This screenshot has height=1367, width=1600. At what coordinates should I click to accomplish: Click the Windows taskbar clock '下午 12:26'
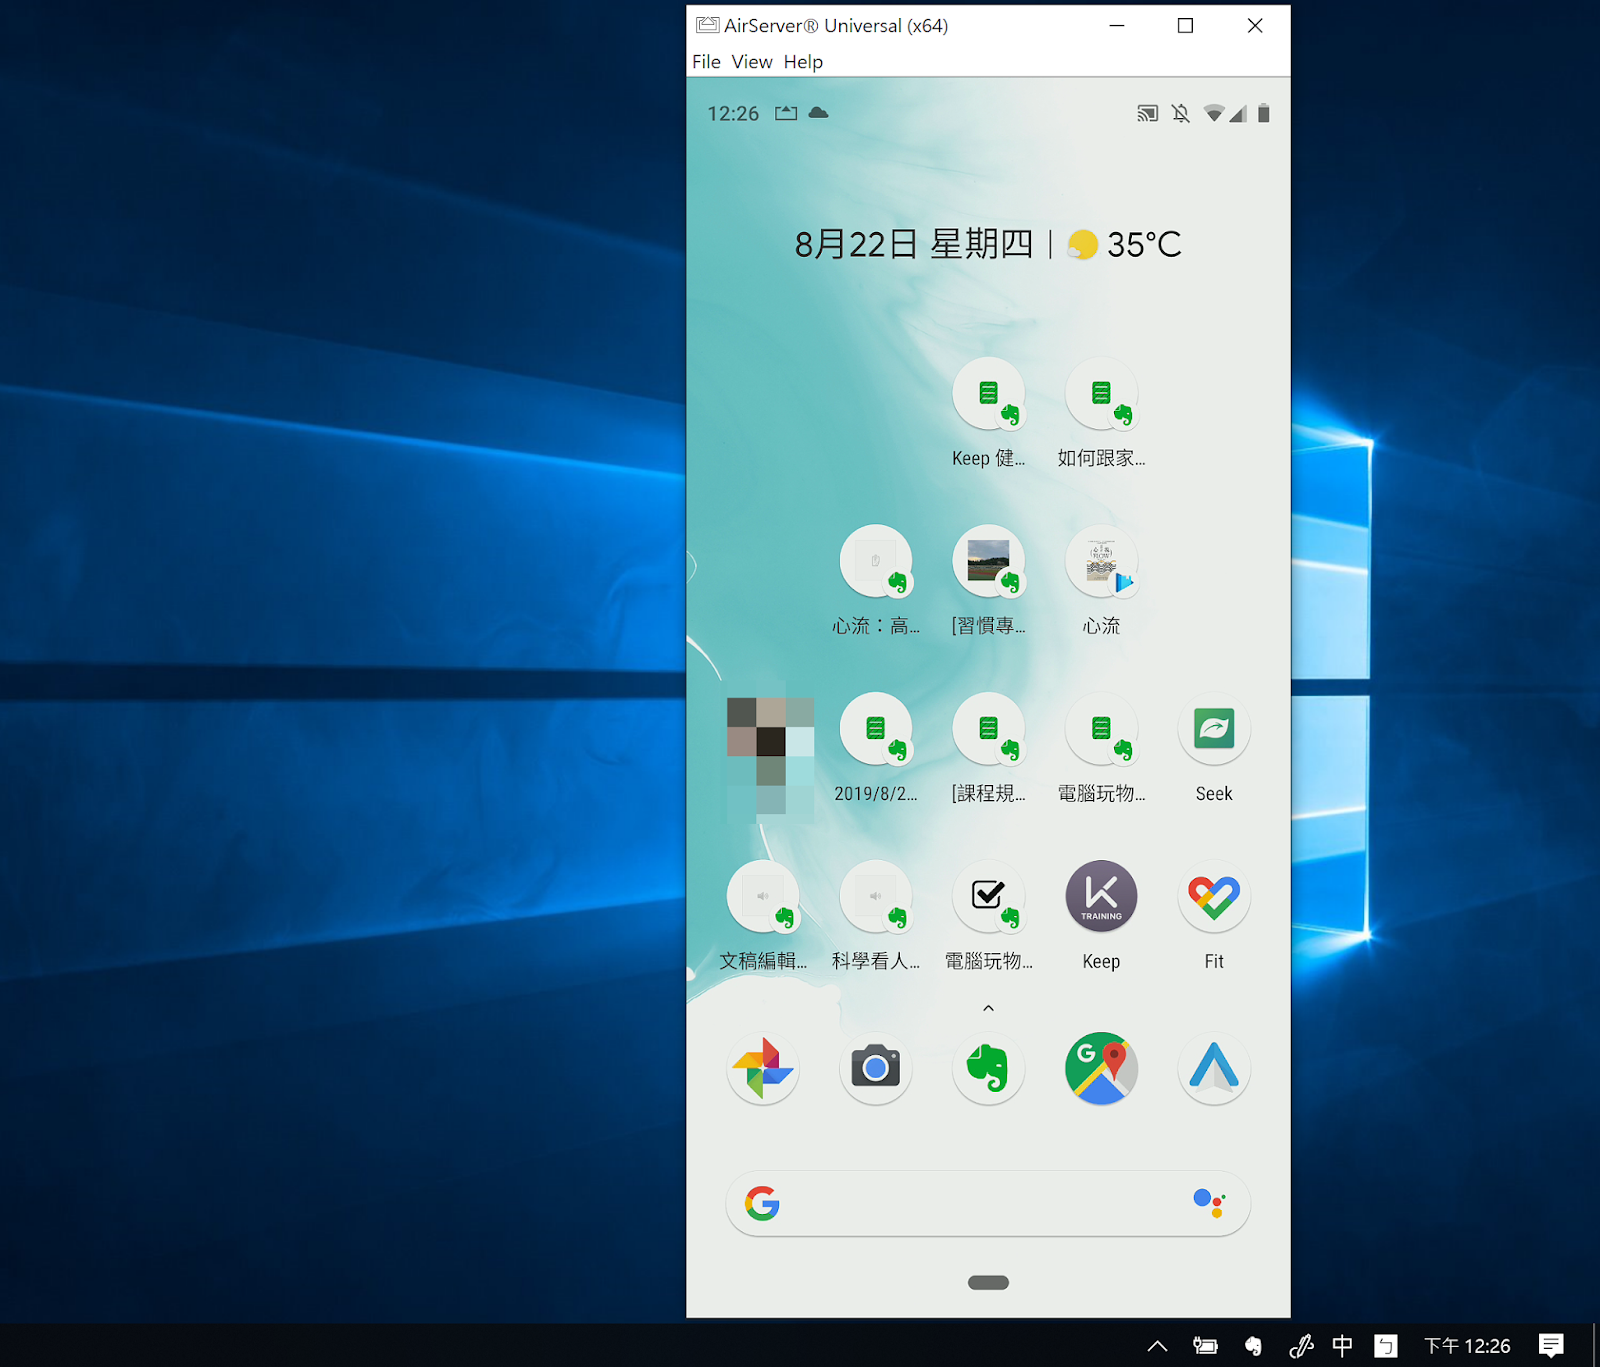1467,1346
